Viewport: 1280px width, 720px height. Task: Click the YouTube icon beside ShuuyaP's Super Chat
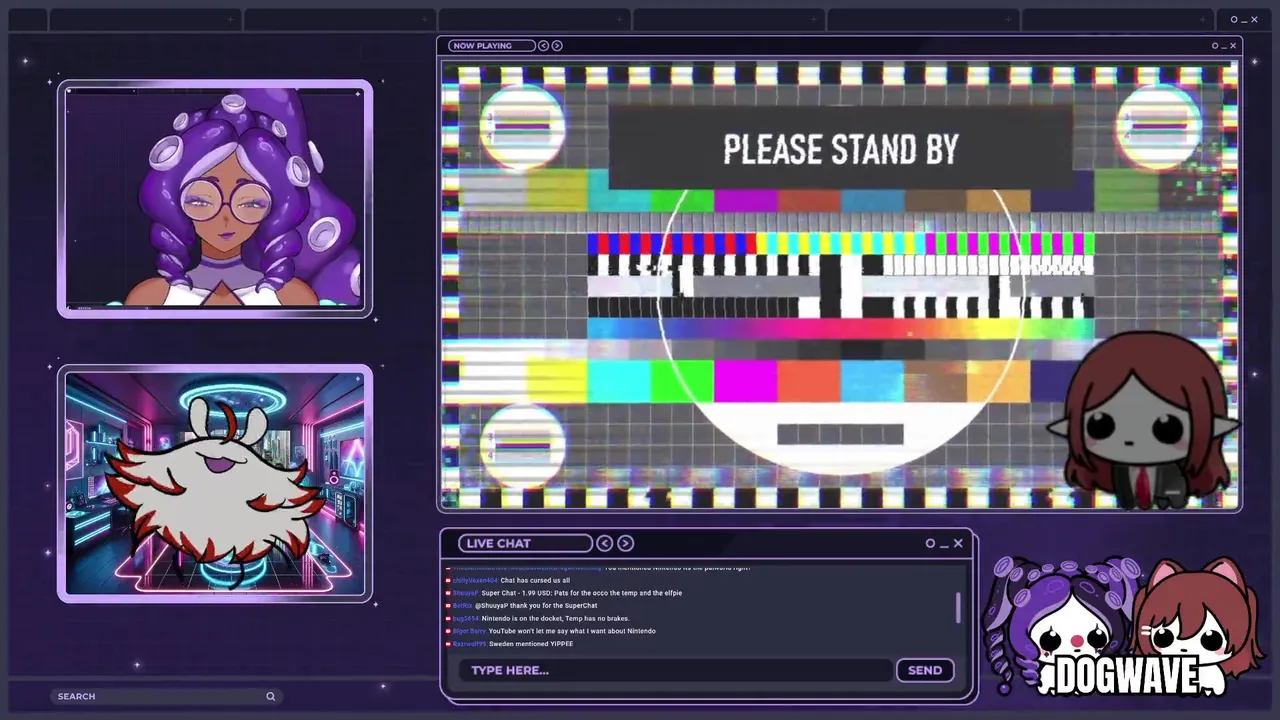coord(449,593)
